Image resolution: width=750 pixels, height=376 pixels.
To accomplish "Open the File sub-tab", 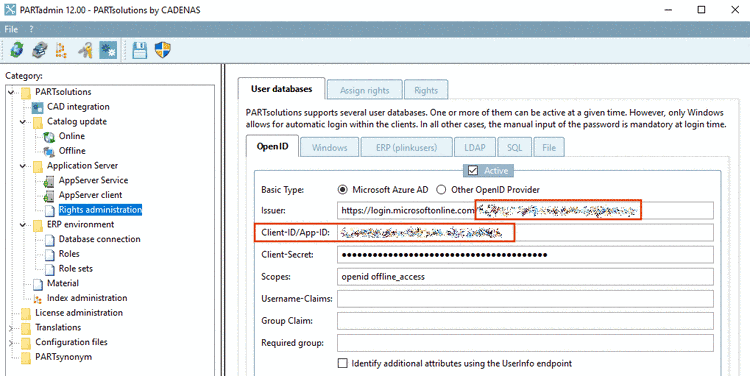I will tap(549, 148).
